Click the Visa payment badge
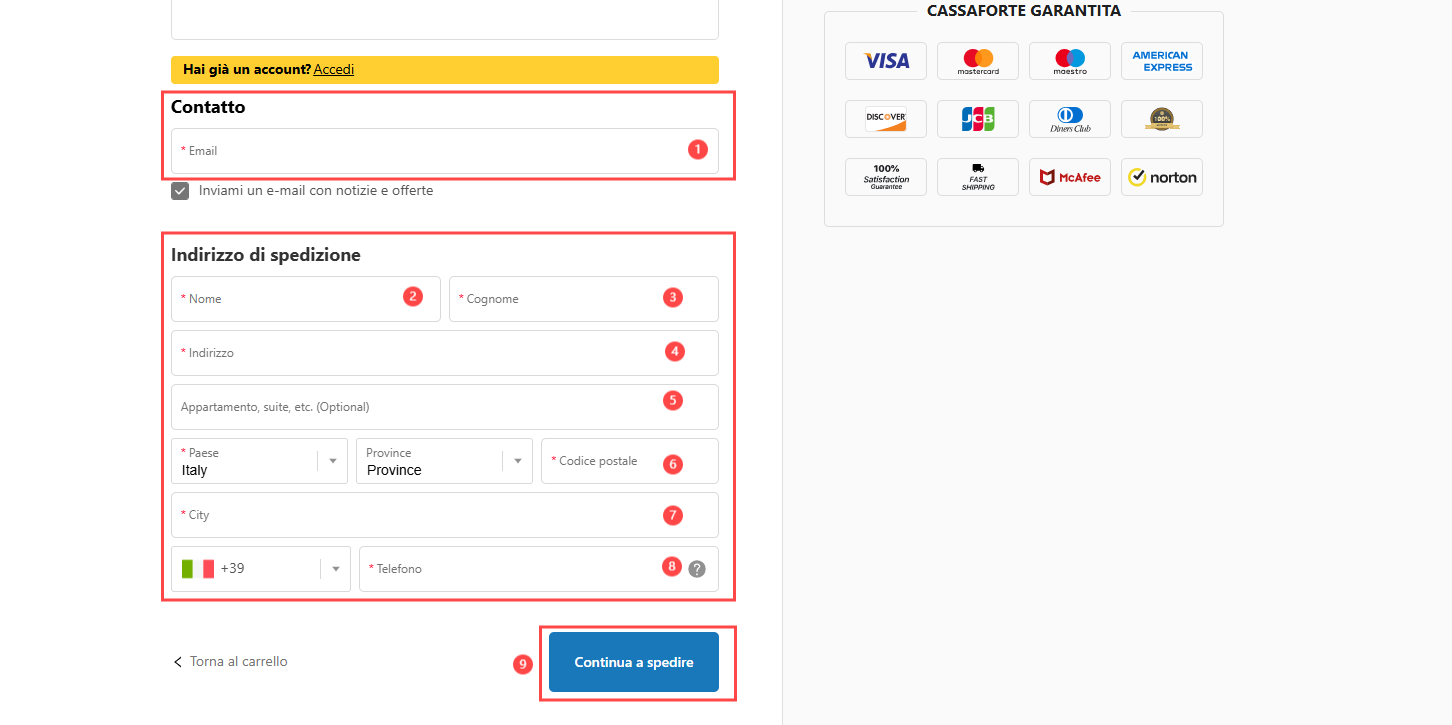This screenshot has height=725, width=1452. click(885, 61)
